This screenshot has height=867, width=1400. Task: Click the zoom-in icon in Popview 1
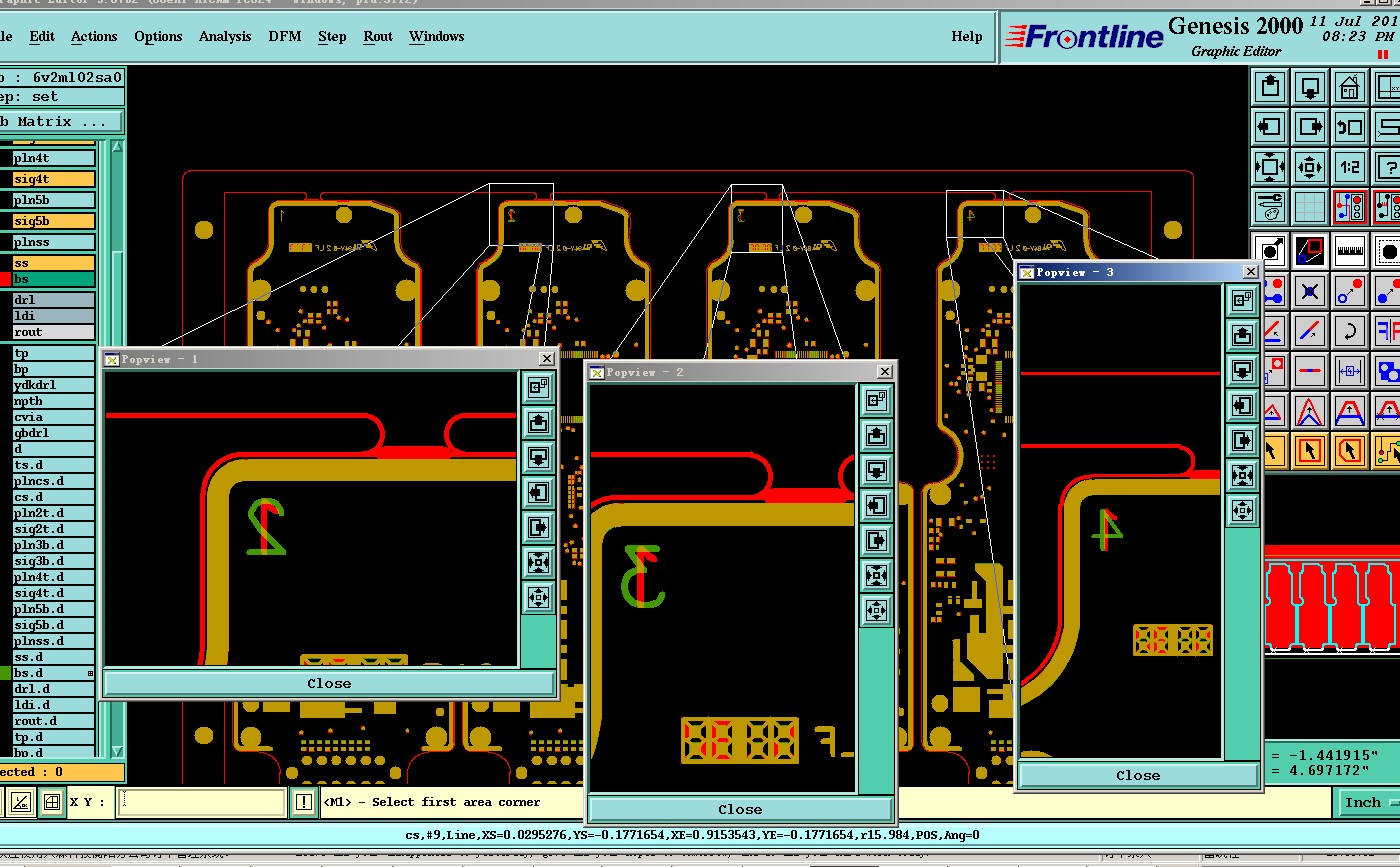coord(538,562)
